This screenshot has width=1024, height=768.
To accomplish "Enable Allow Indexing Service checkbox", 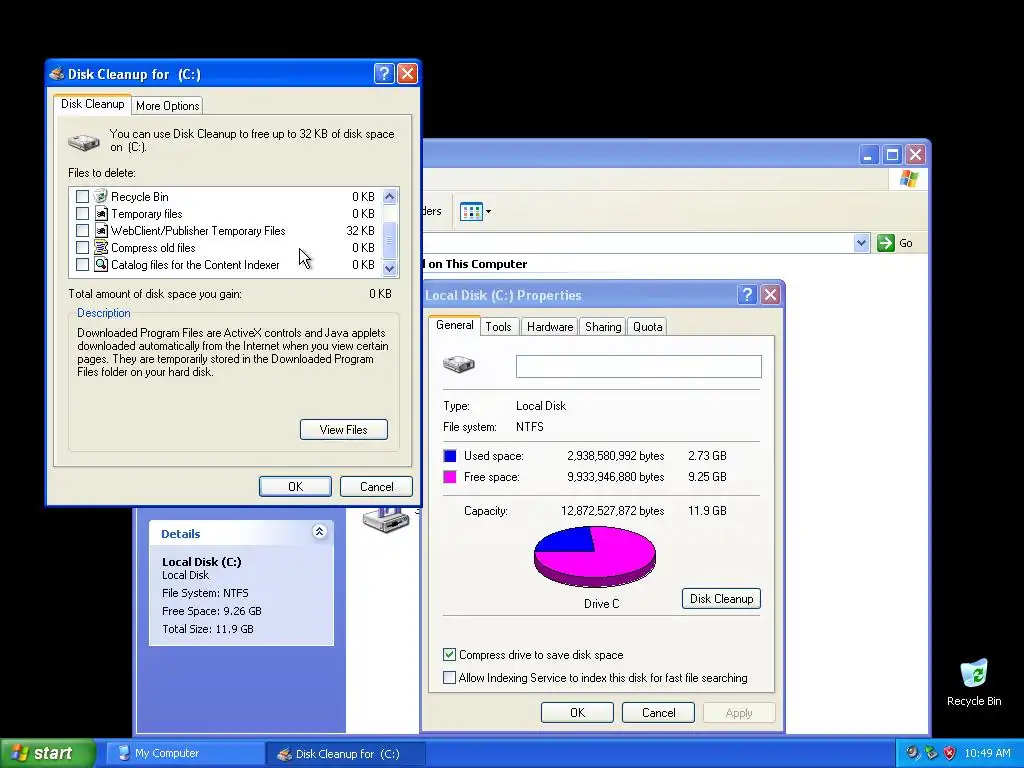I will [x=449, y=677].
